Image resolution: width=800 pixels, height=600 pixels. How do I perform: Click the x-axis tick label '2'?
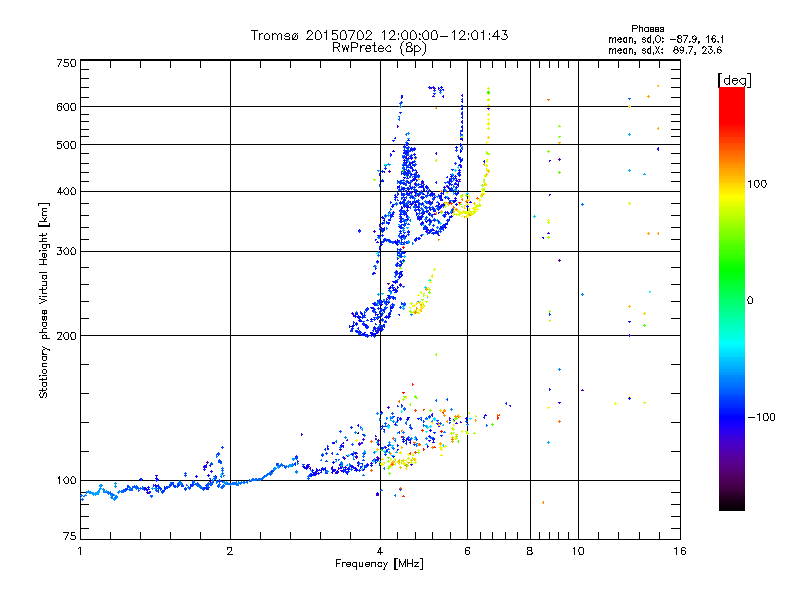click(230, 551)
